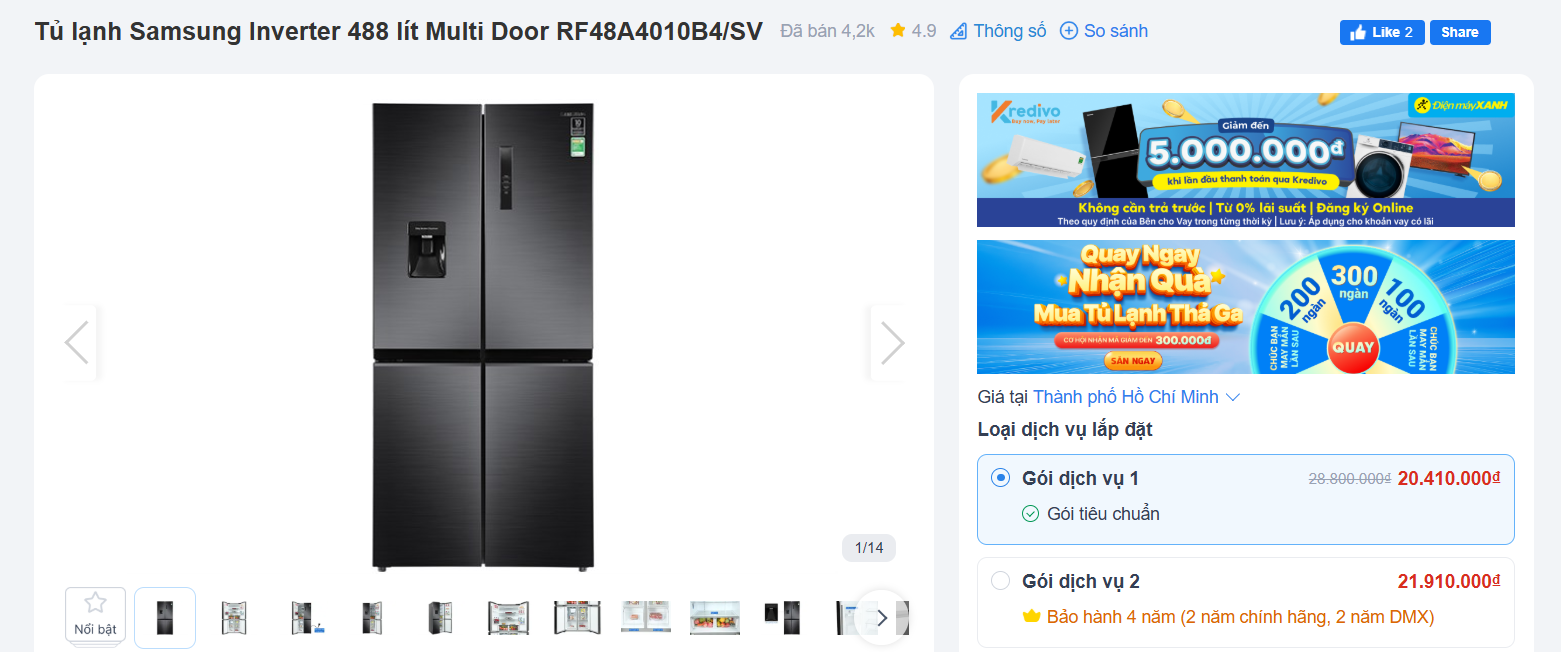Click QUAY on the lucky wheel banner
The width and height of the screenshot is (1561, 652).
pyautogui.click(x=1353, y=348)
